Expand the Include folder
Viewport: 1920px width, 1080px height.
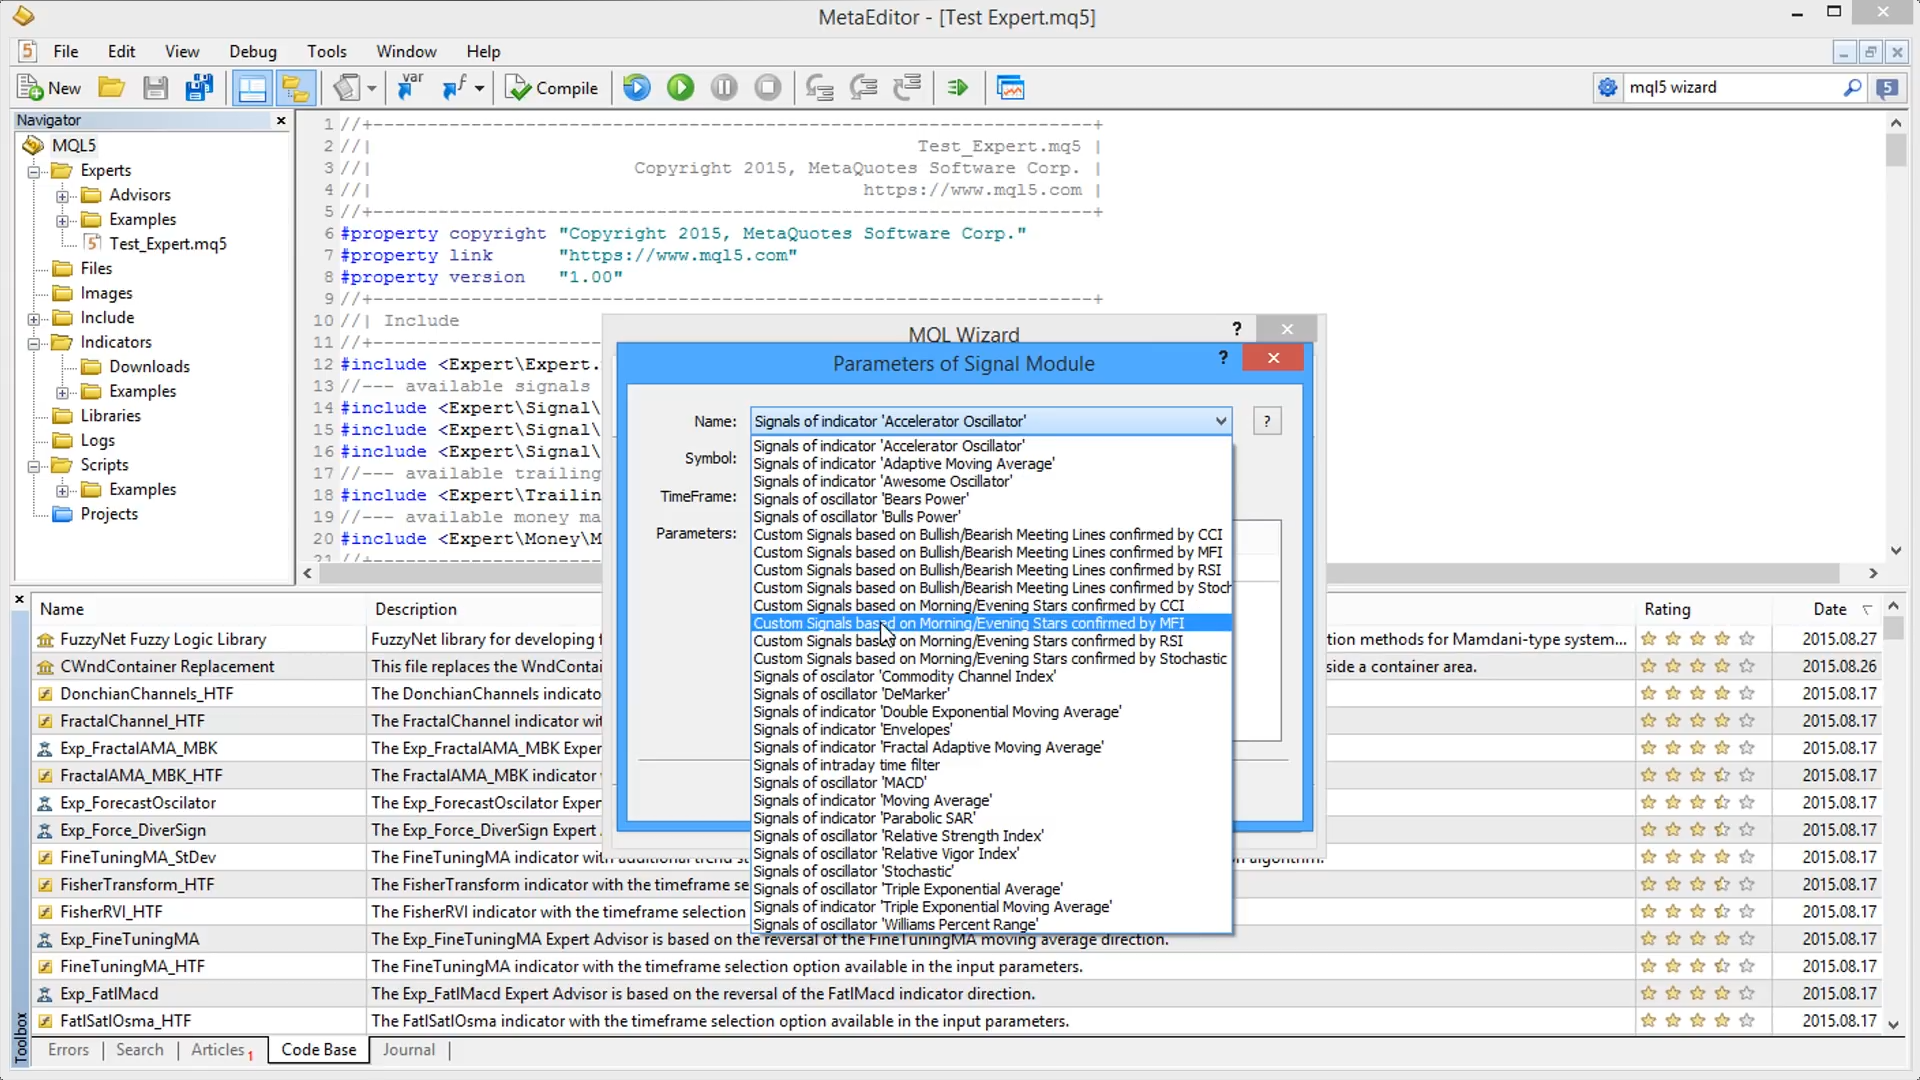[34, 319]
